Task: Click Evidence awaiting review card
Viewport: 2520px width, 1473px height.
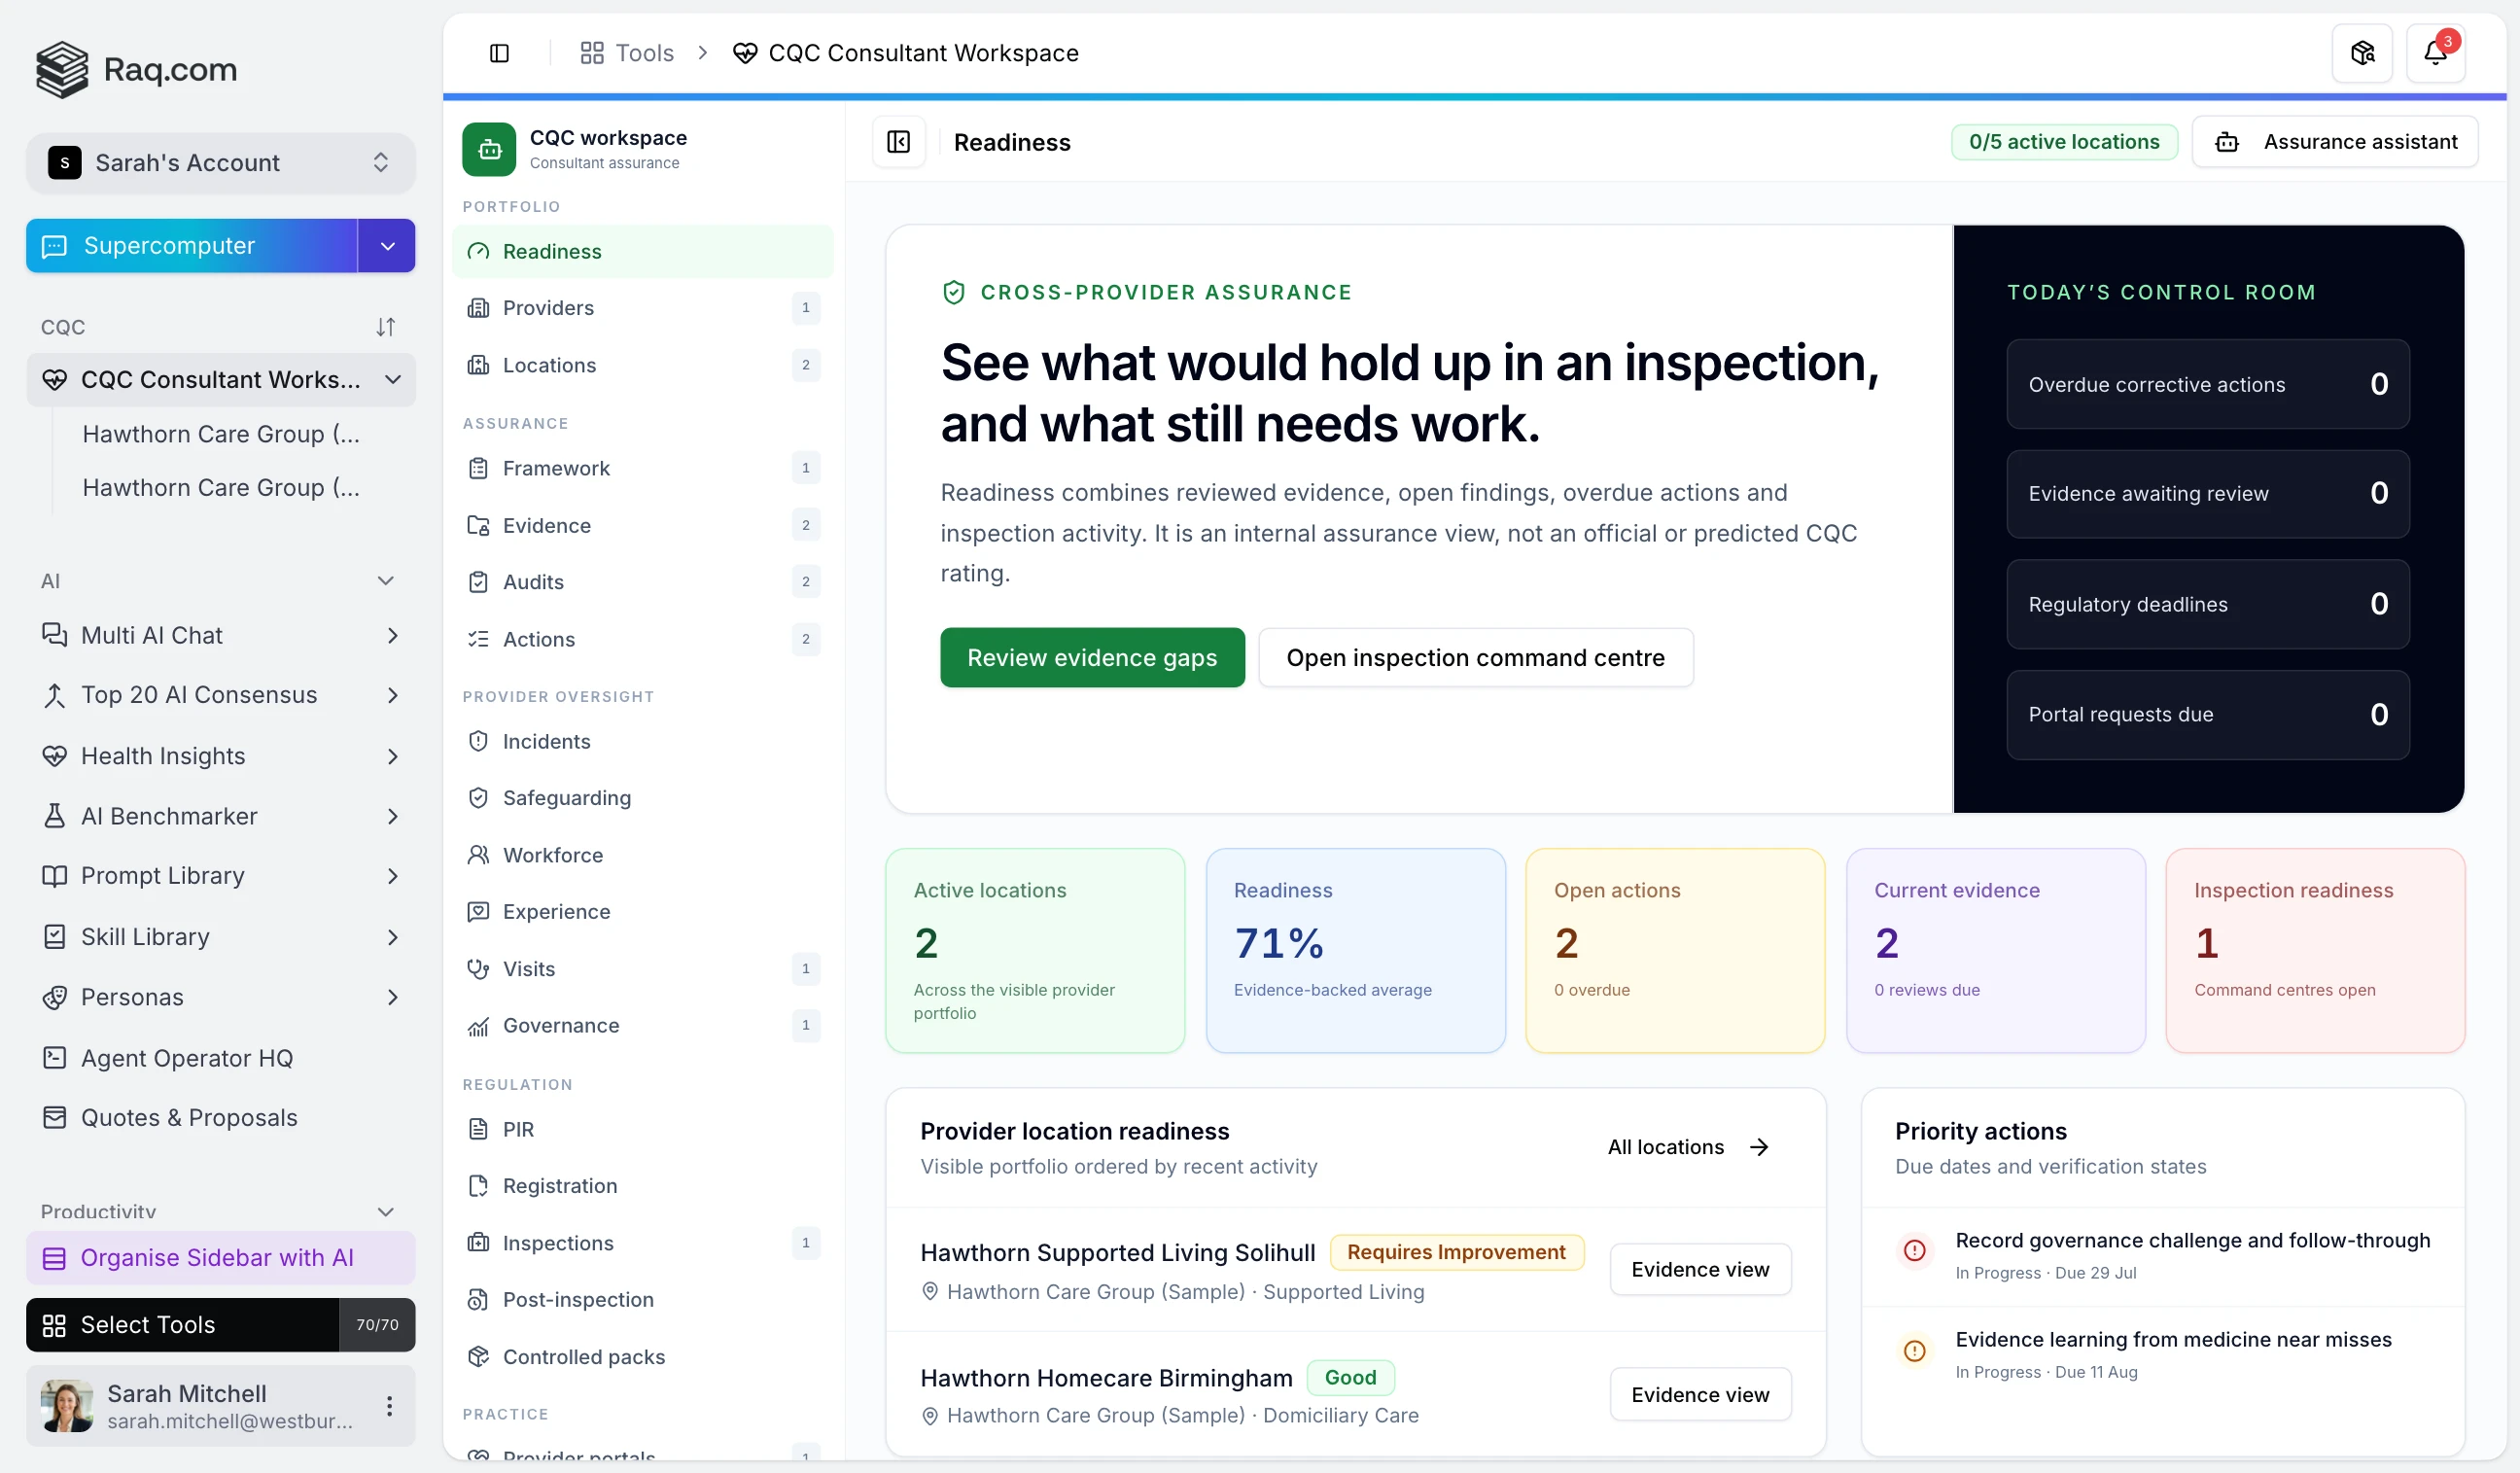Action: point(2207,494)
